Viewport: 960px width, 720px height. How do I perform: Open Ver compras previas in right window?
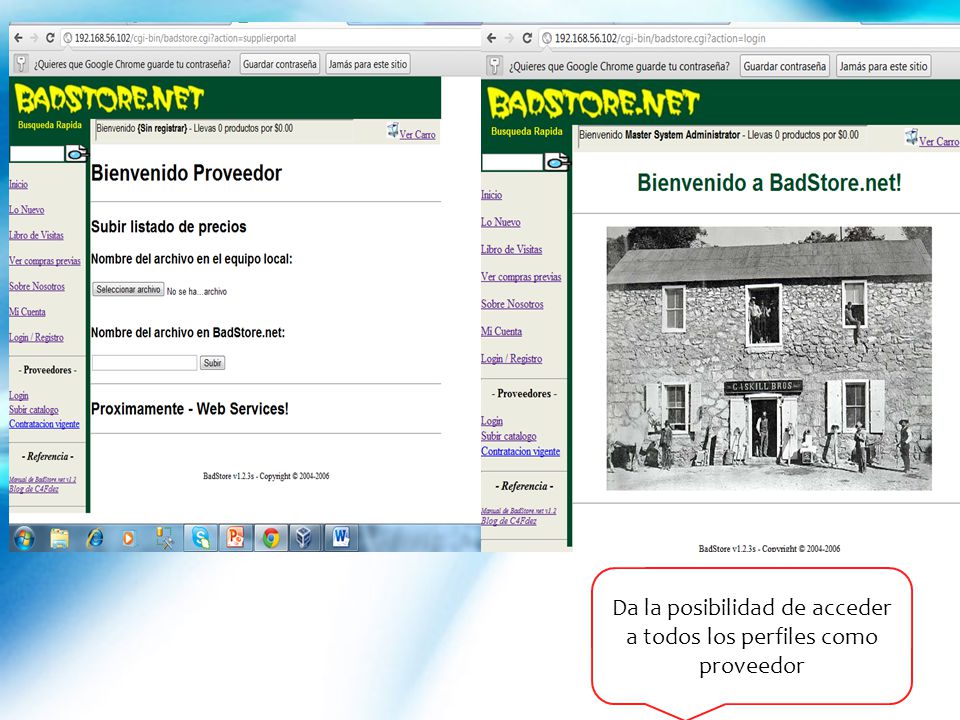pos(521,277)
